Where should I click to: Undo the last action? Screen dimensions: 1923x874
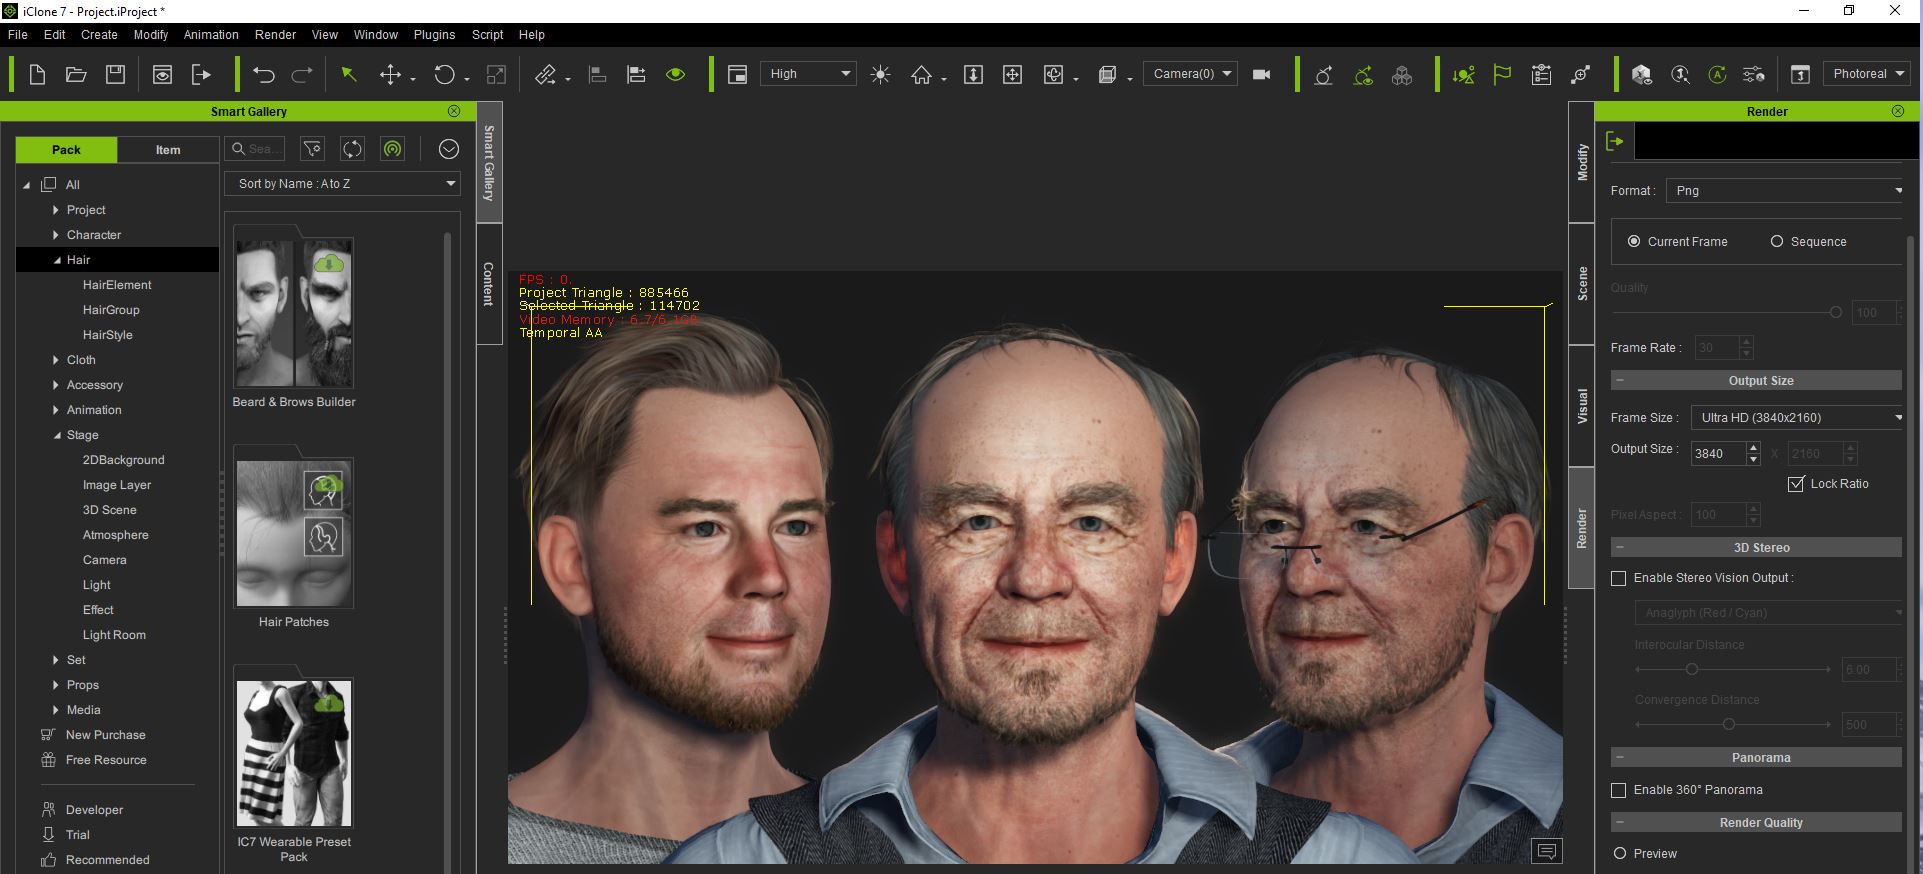264,74
